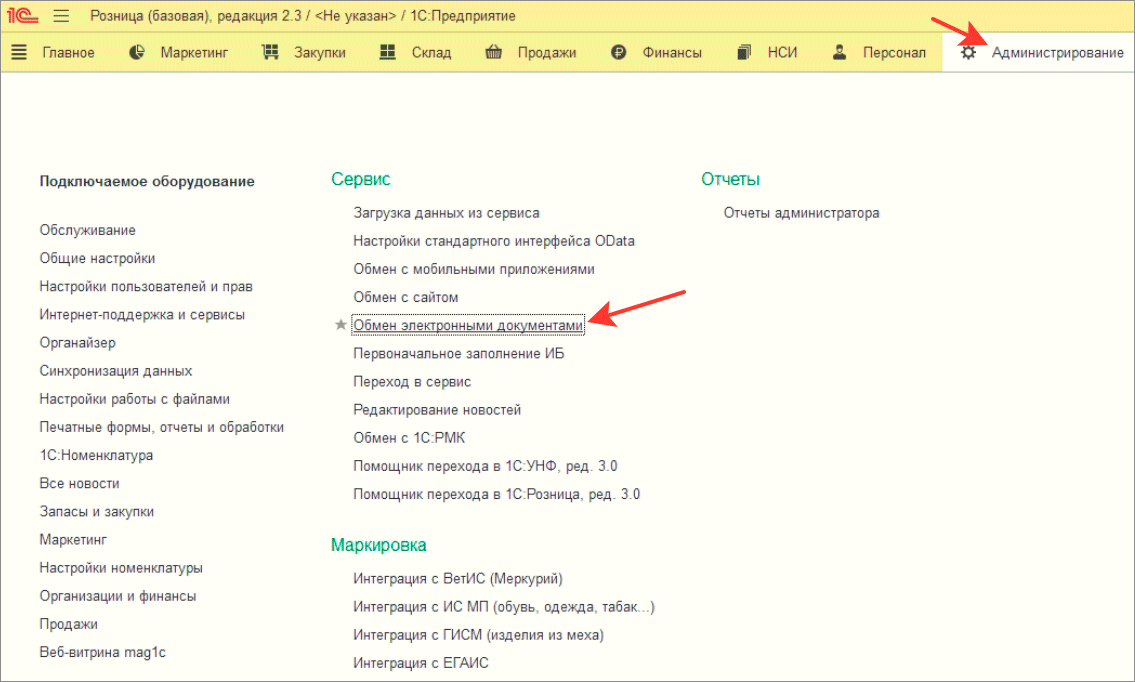Click the Продажи basket icon
The width and height of the screenshot is (1135, 682).
(494, 52)
